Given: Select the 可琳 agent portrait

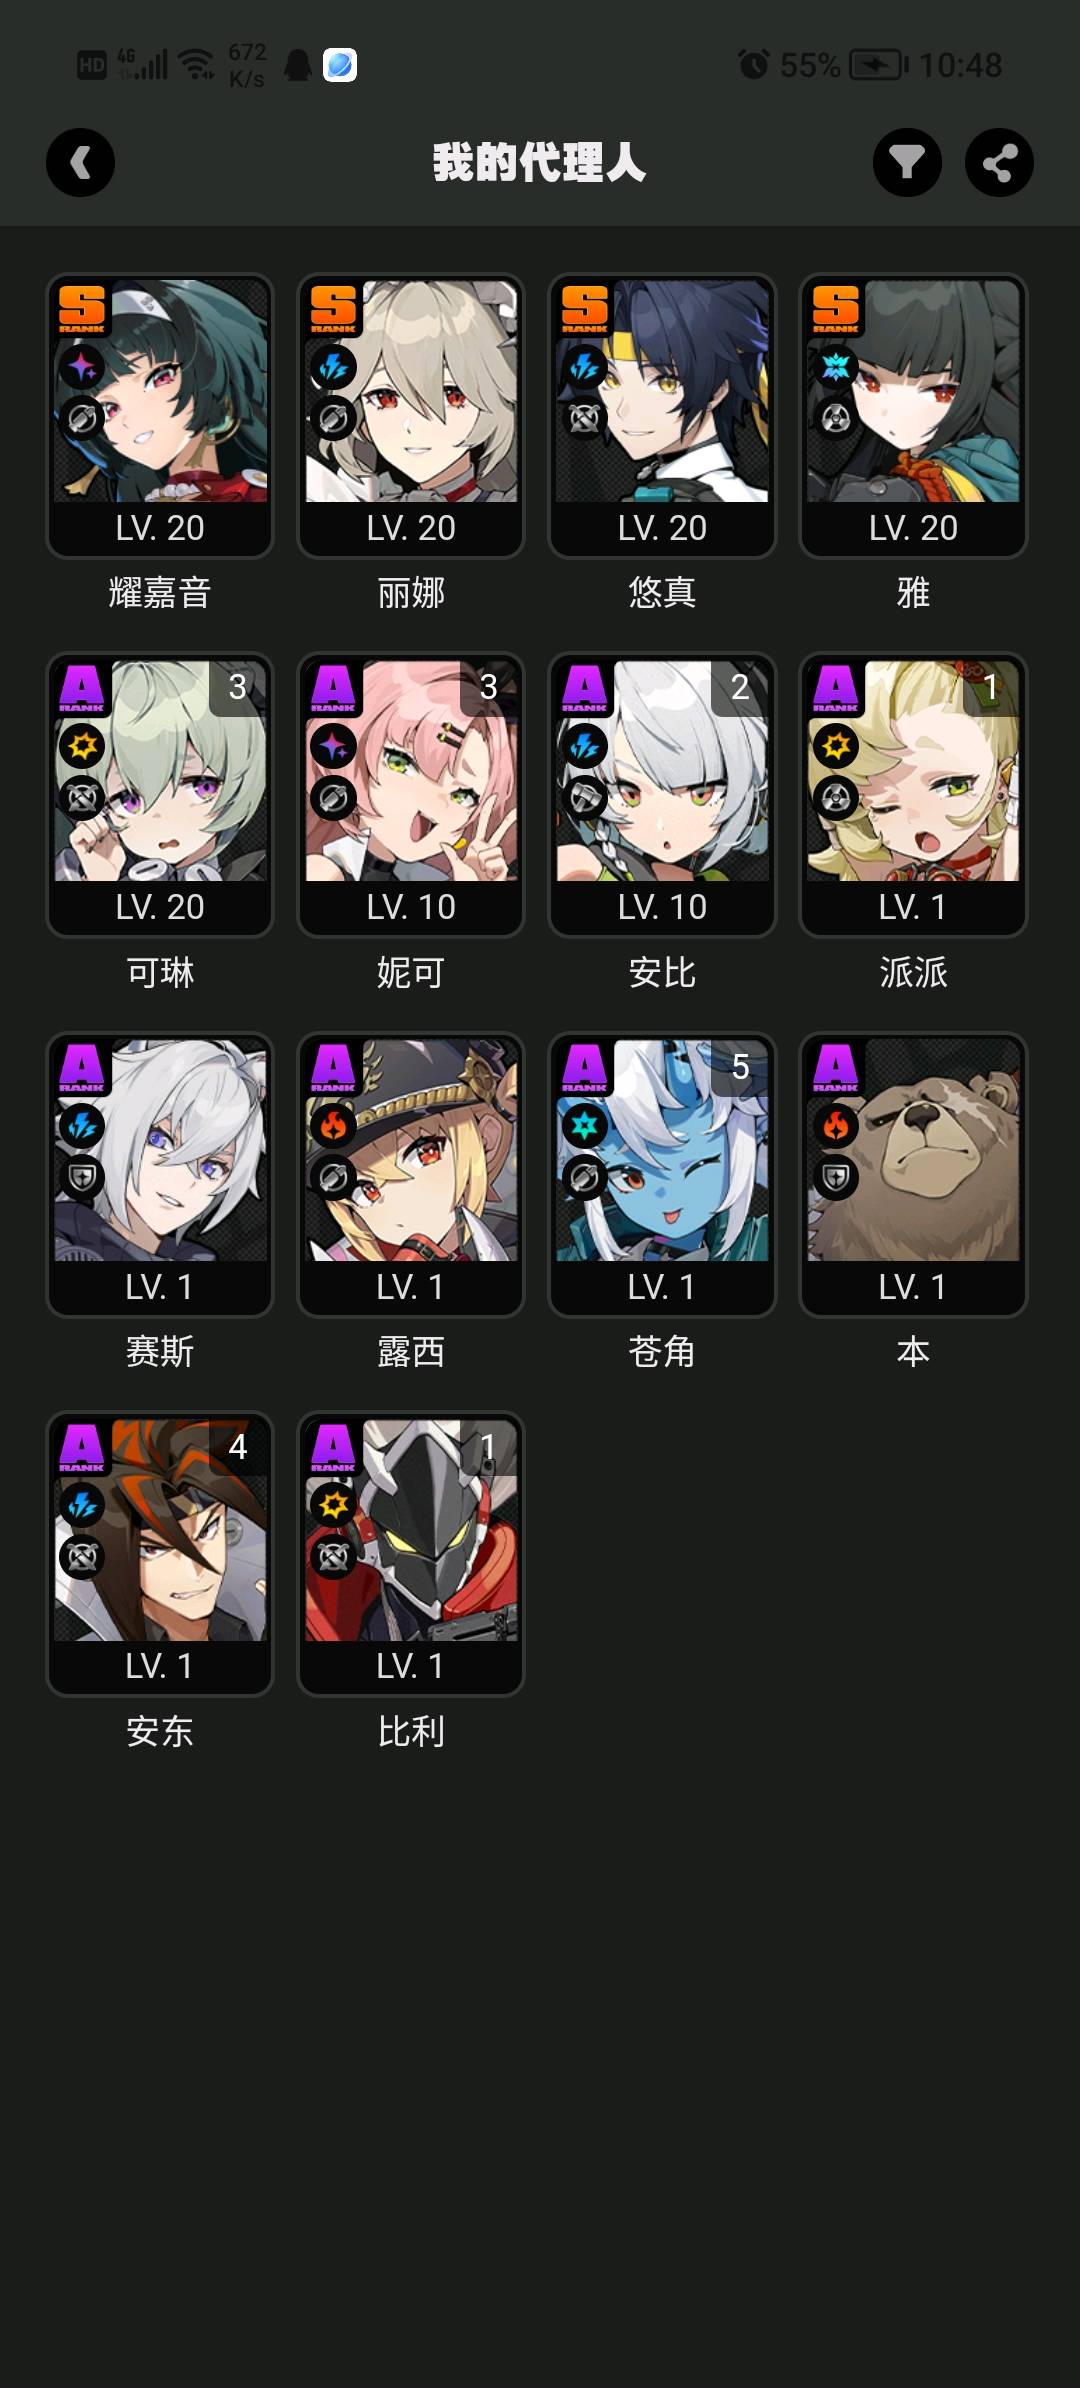Looking at the screenshot, I should coord(160,770).
